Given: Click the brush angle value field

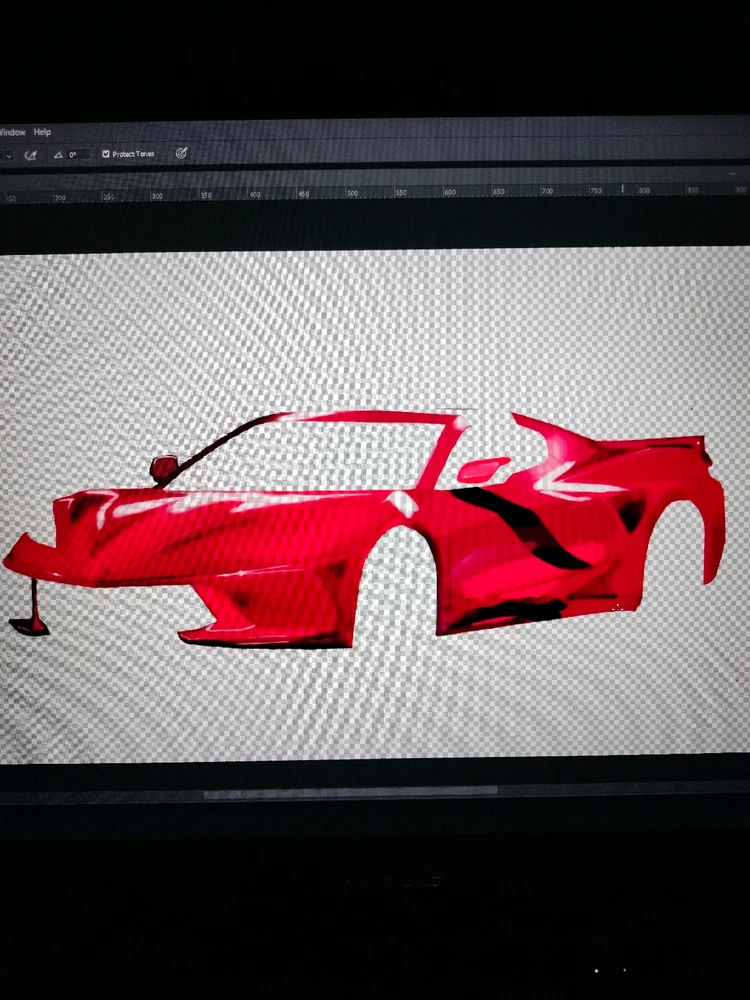Looking at the screenshot, I should click(x=77, y=155).
